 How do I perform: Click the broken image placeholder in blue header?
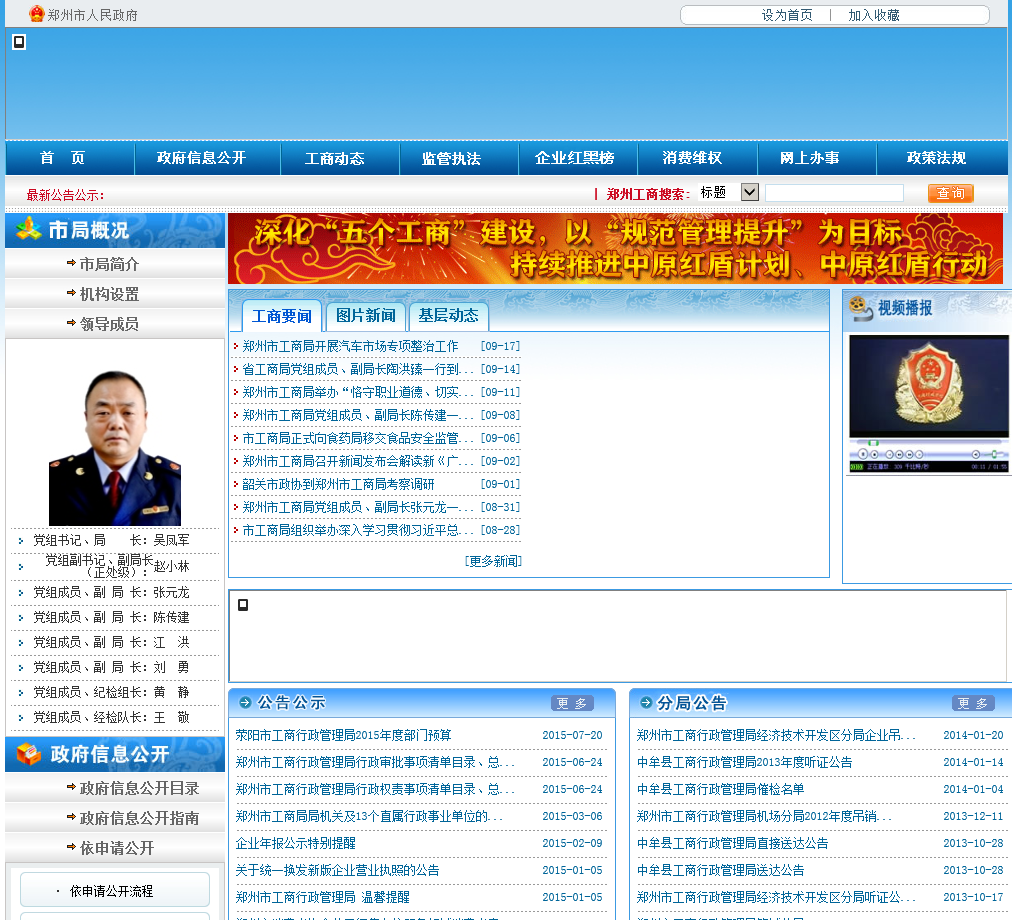[x=19, y=42]
